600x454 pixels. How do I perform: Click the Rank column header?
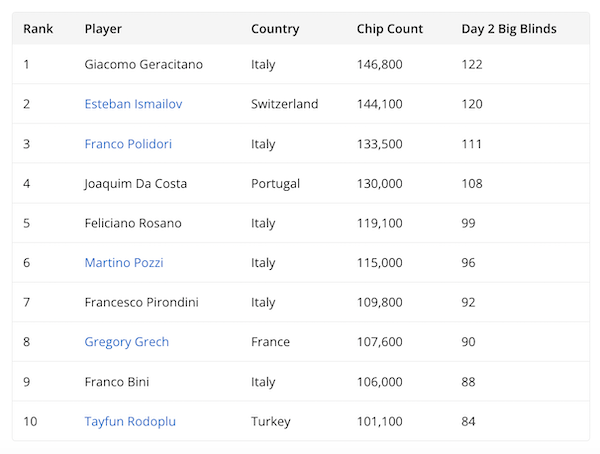point(38,29)
